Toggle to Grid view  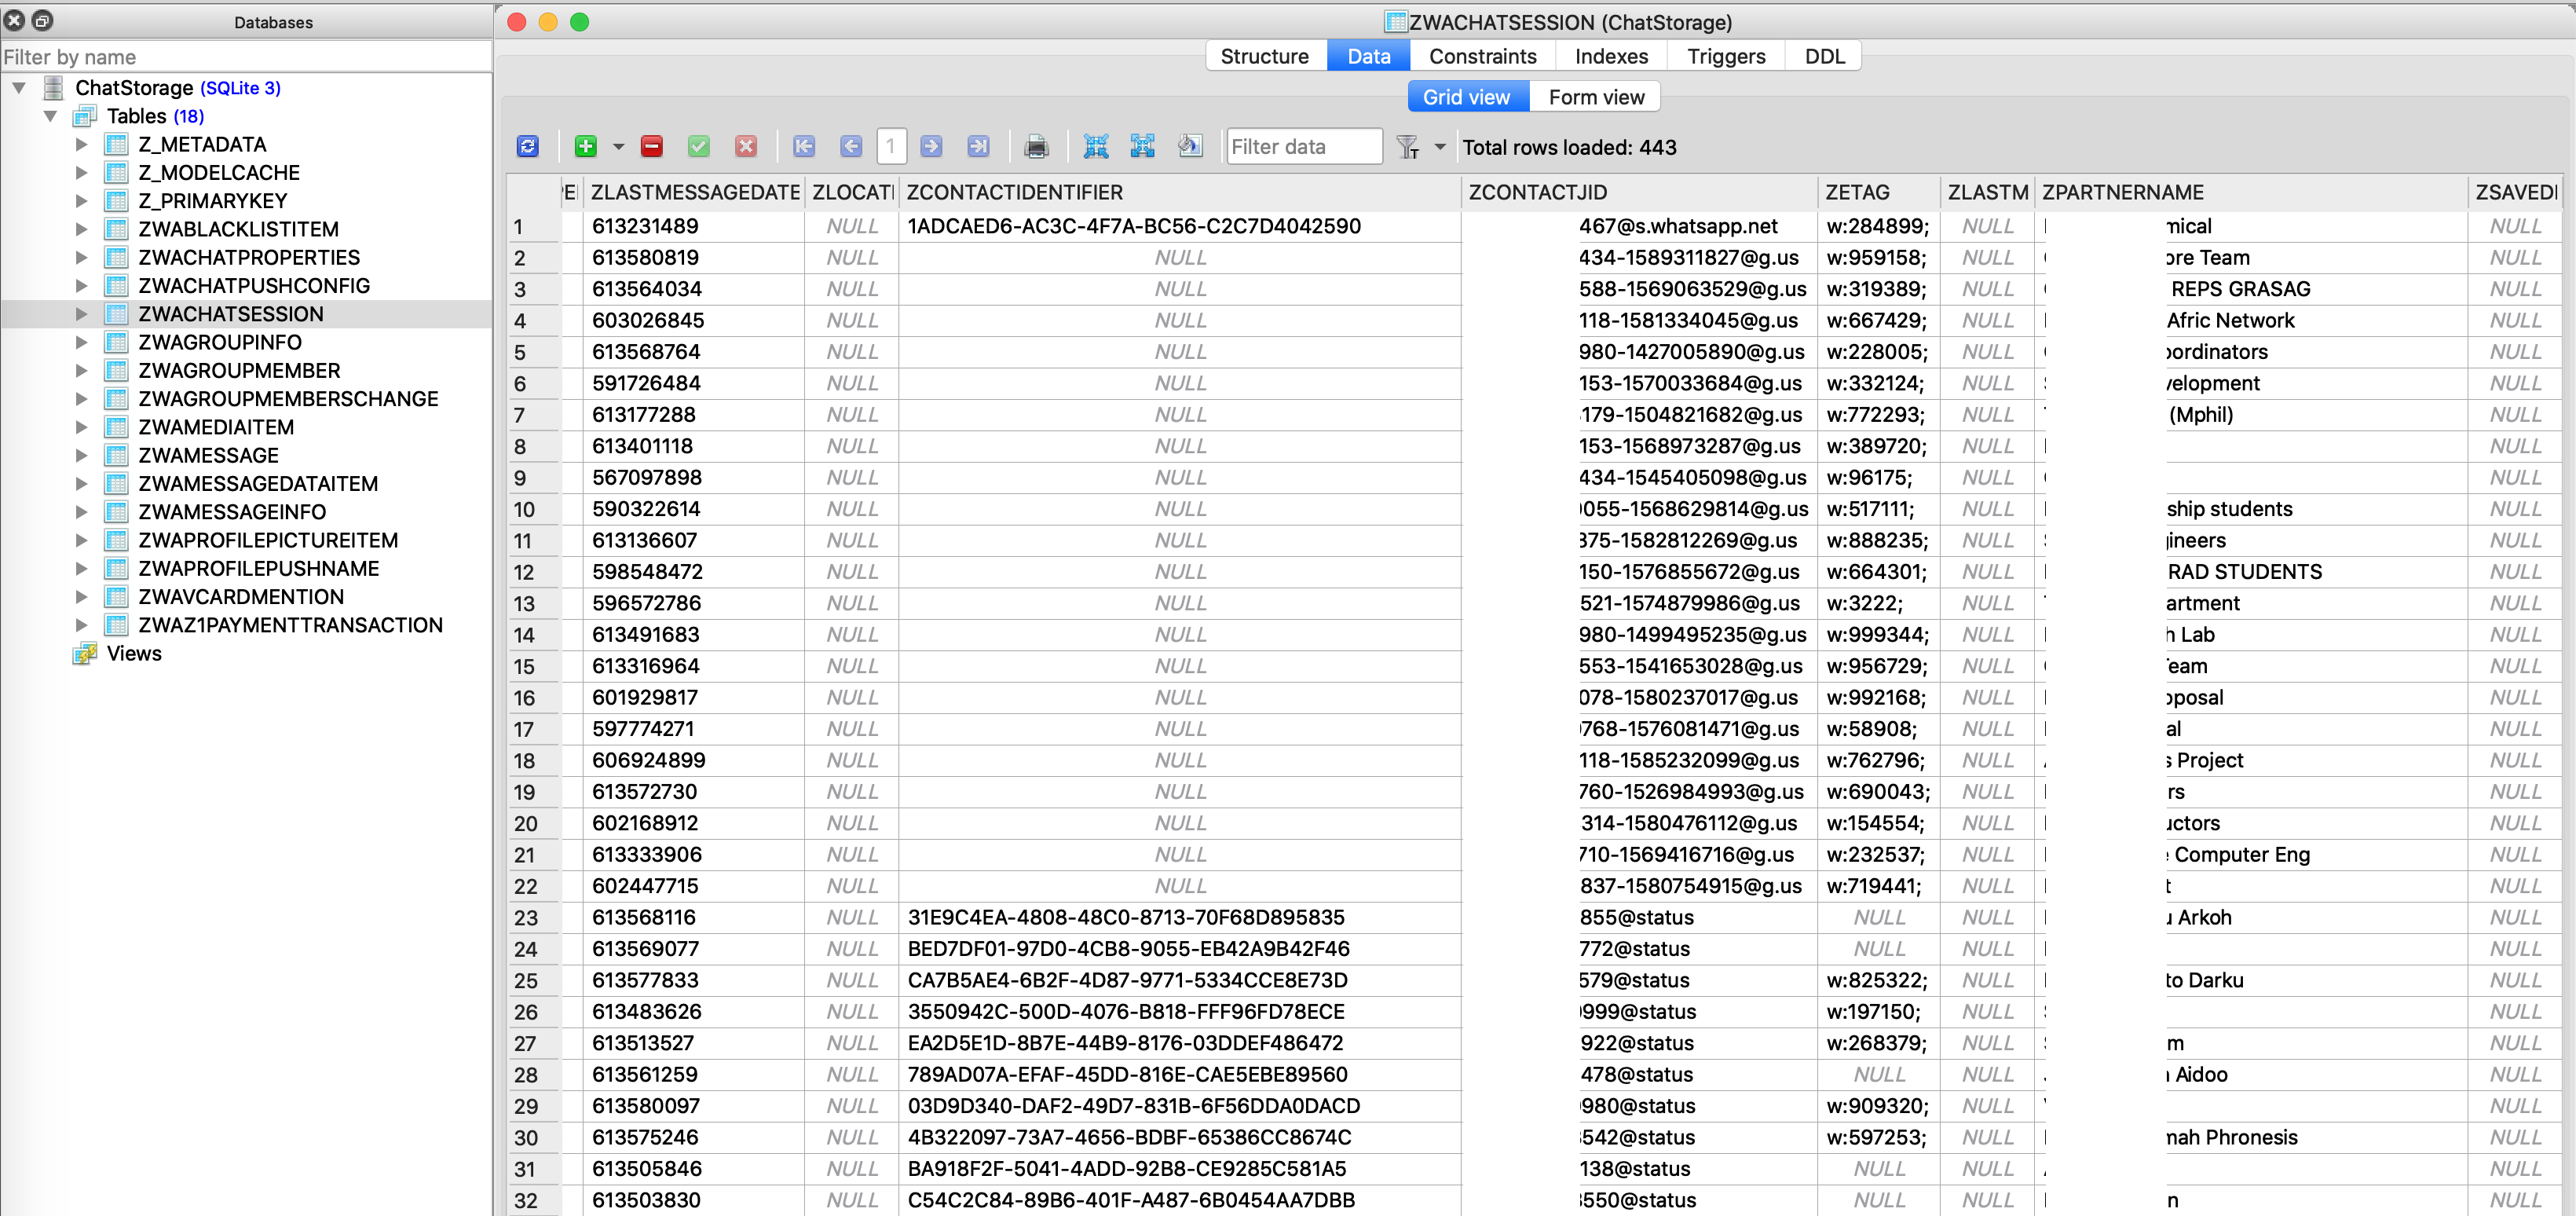click(x=1465, y=97)
